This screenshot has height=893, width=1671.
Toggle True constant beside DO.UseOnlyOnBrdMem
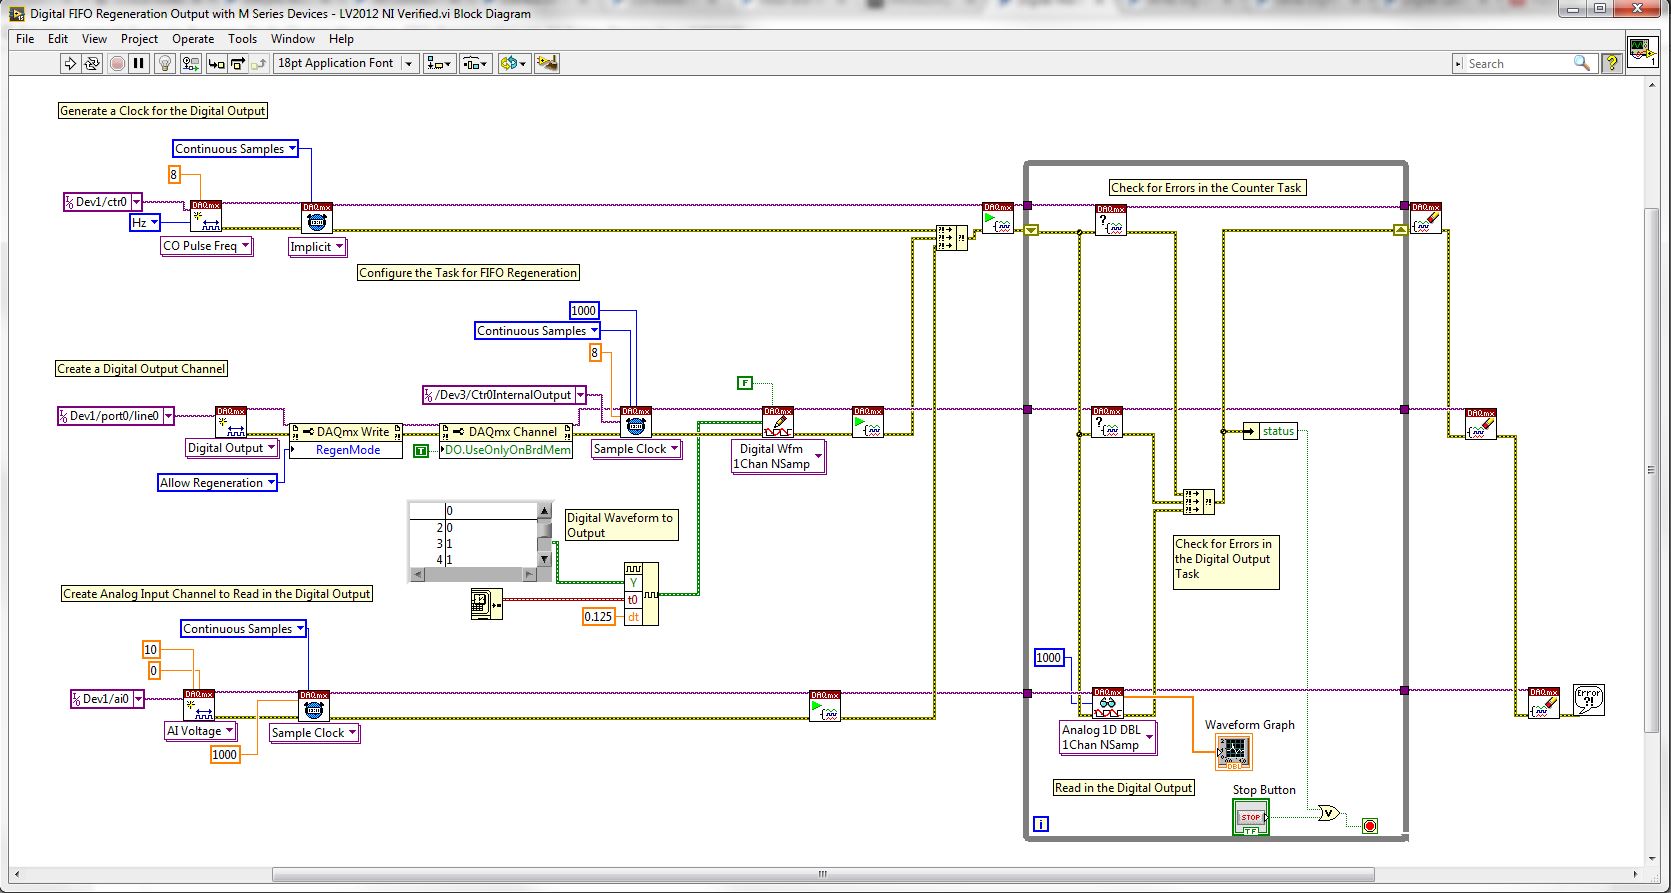pyautogui.click(x=421, y=451)
